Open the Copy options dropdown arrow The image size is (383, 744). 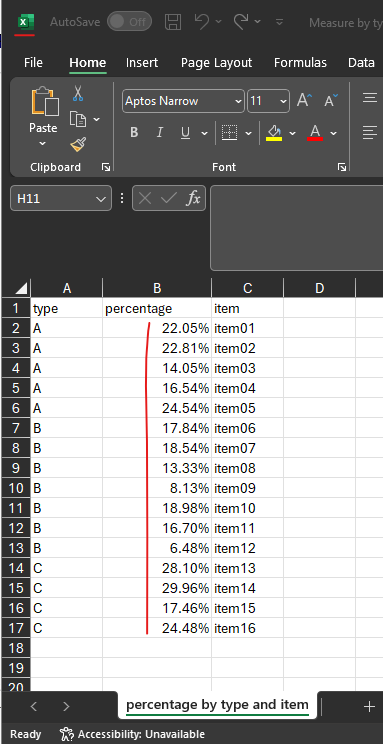pyautogui.click(x=96, y=119)
